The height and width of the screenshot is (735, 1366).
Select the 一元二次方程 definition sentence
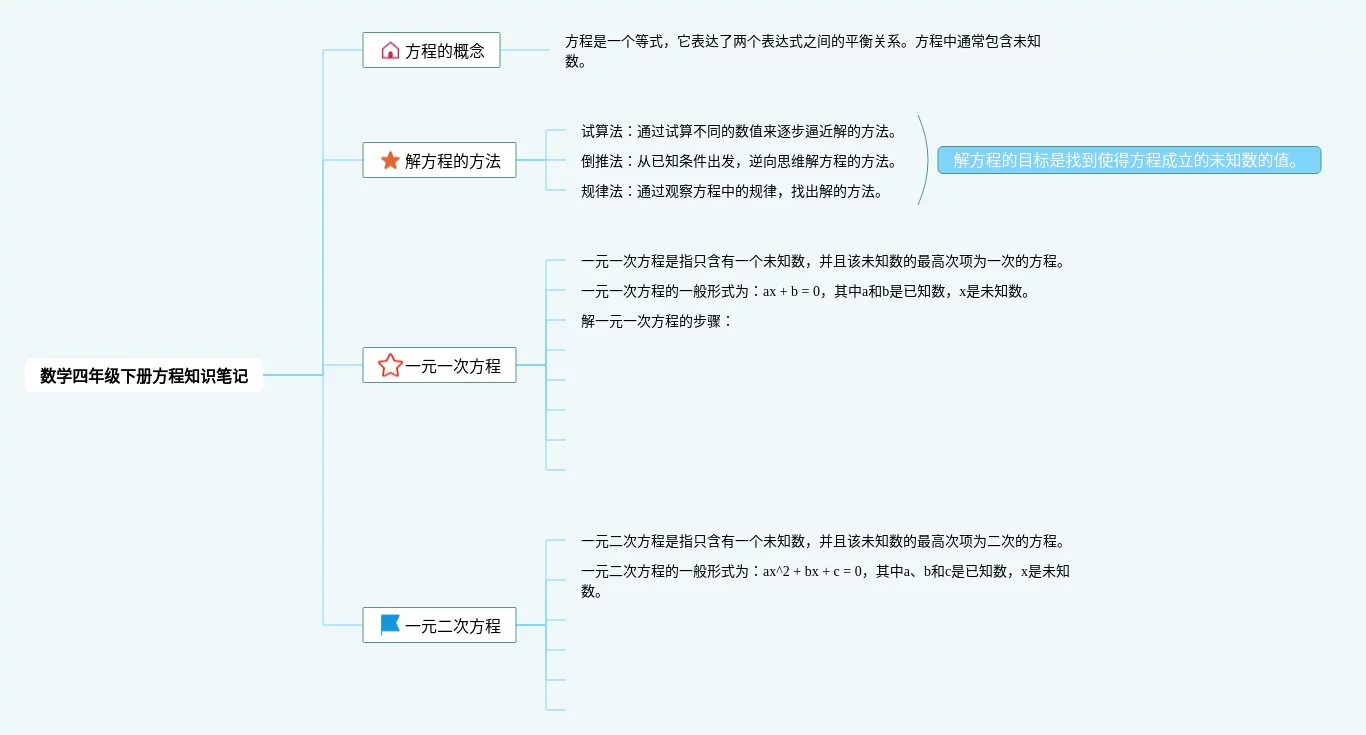point(822,541)
